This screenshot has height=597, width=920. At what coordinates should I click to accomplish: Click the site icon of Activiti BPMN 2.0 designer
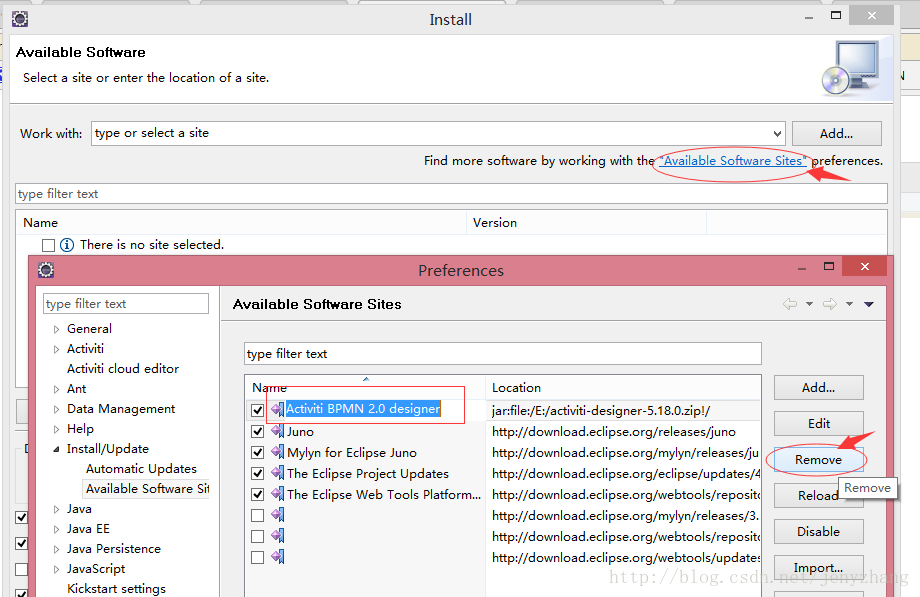point(278,409)
